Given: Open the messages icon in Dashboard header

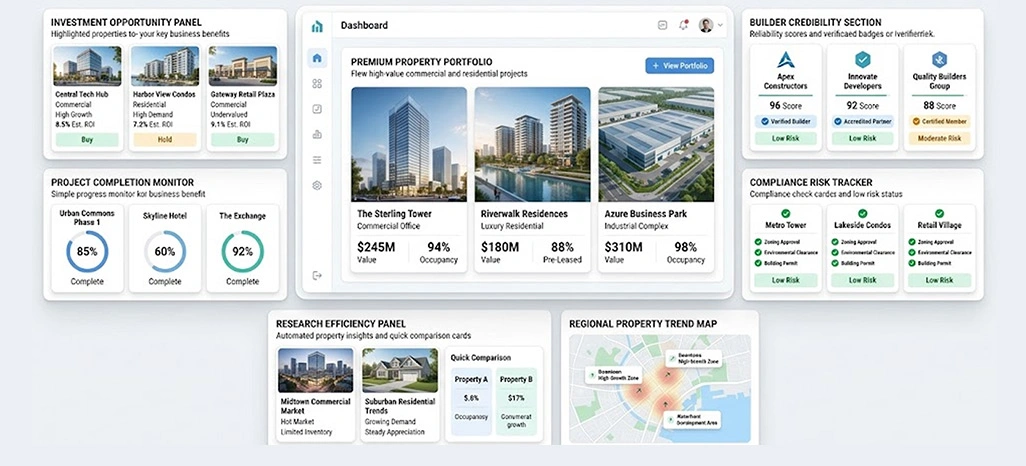Looking at the screenshot, I should click(x=662, y=26).
